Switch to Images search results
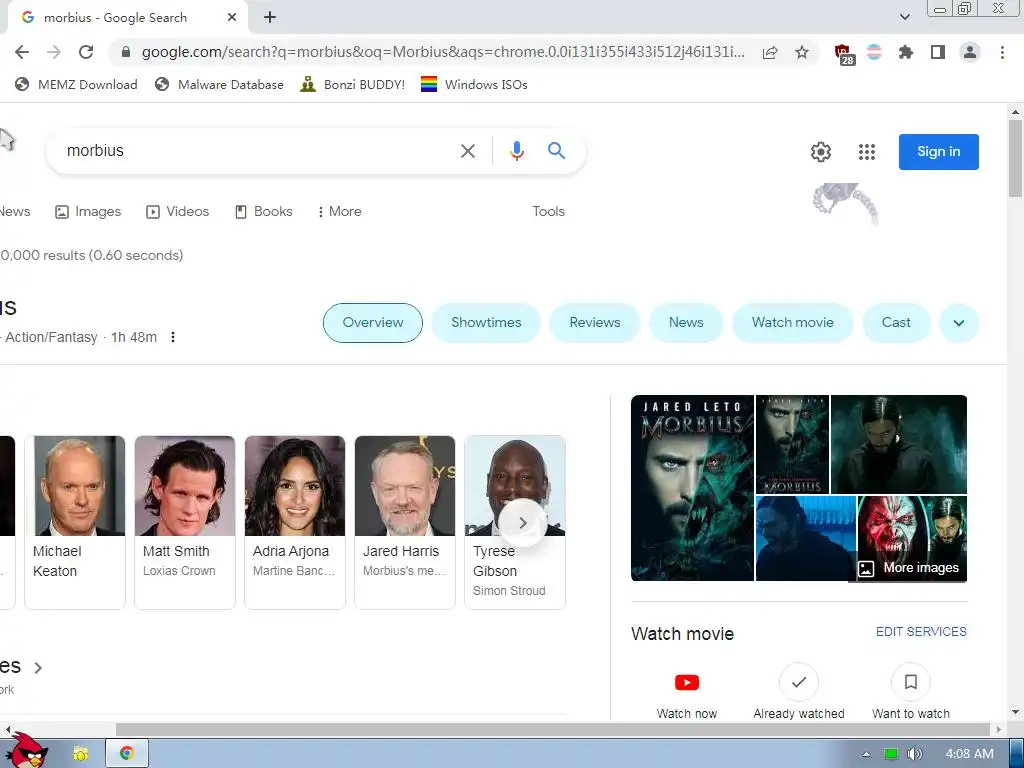Viewport: 1024px width, 768px height. [88, 212]
